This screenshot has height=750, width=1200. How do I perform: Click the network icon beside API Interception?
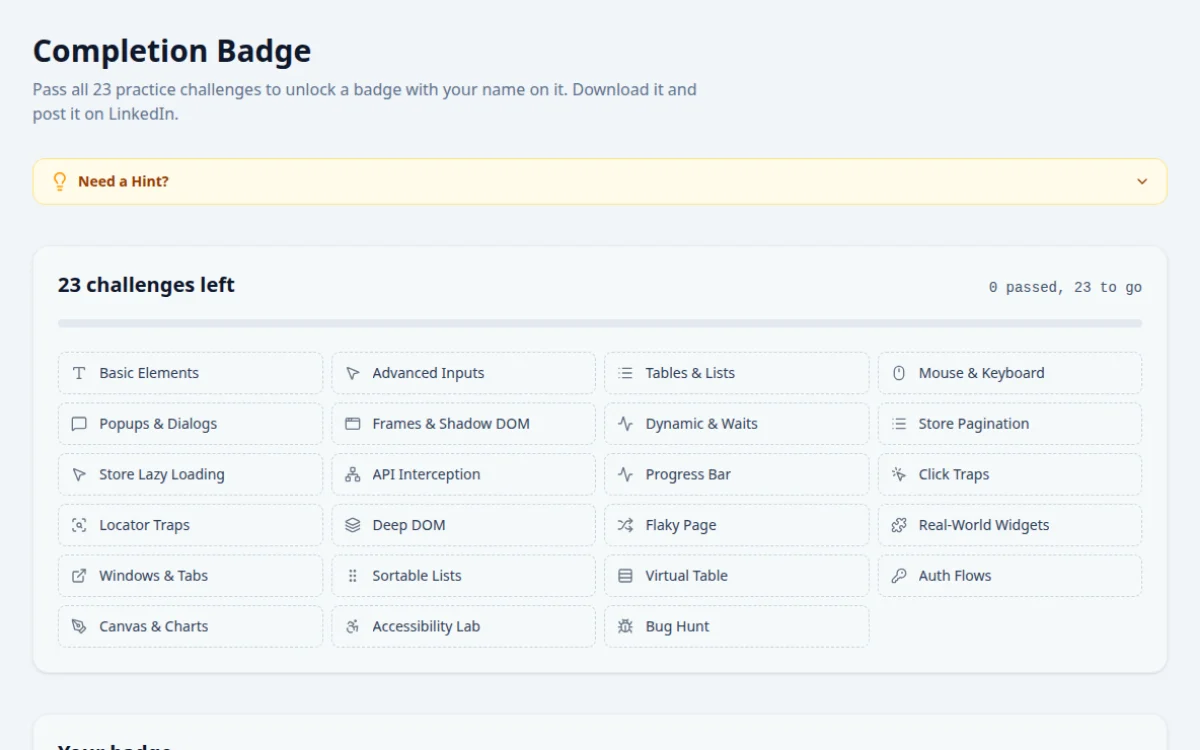pyautogui.click(x=352, y=474)
